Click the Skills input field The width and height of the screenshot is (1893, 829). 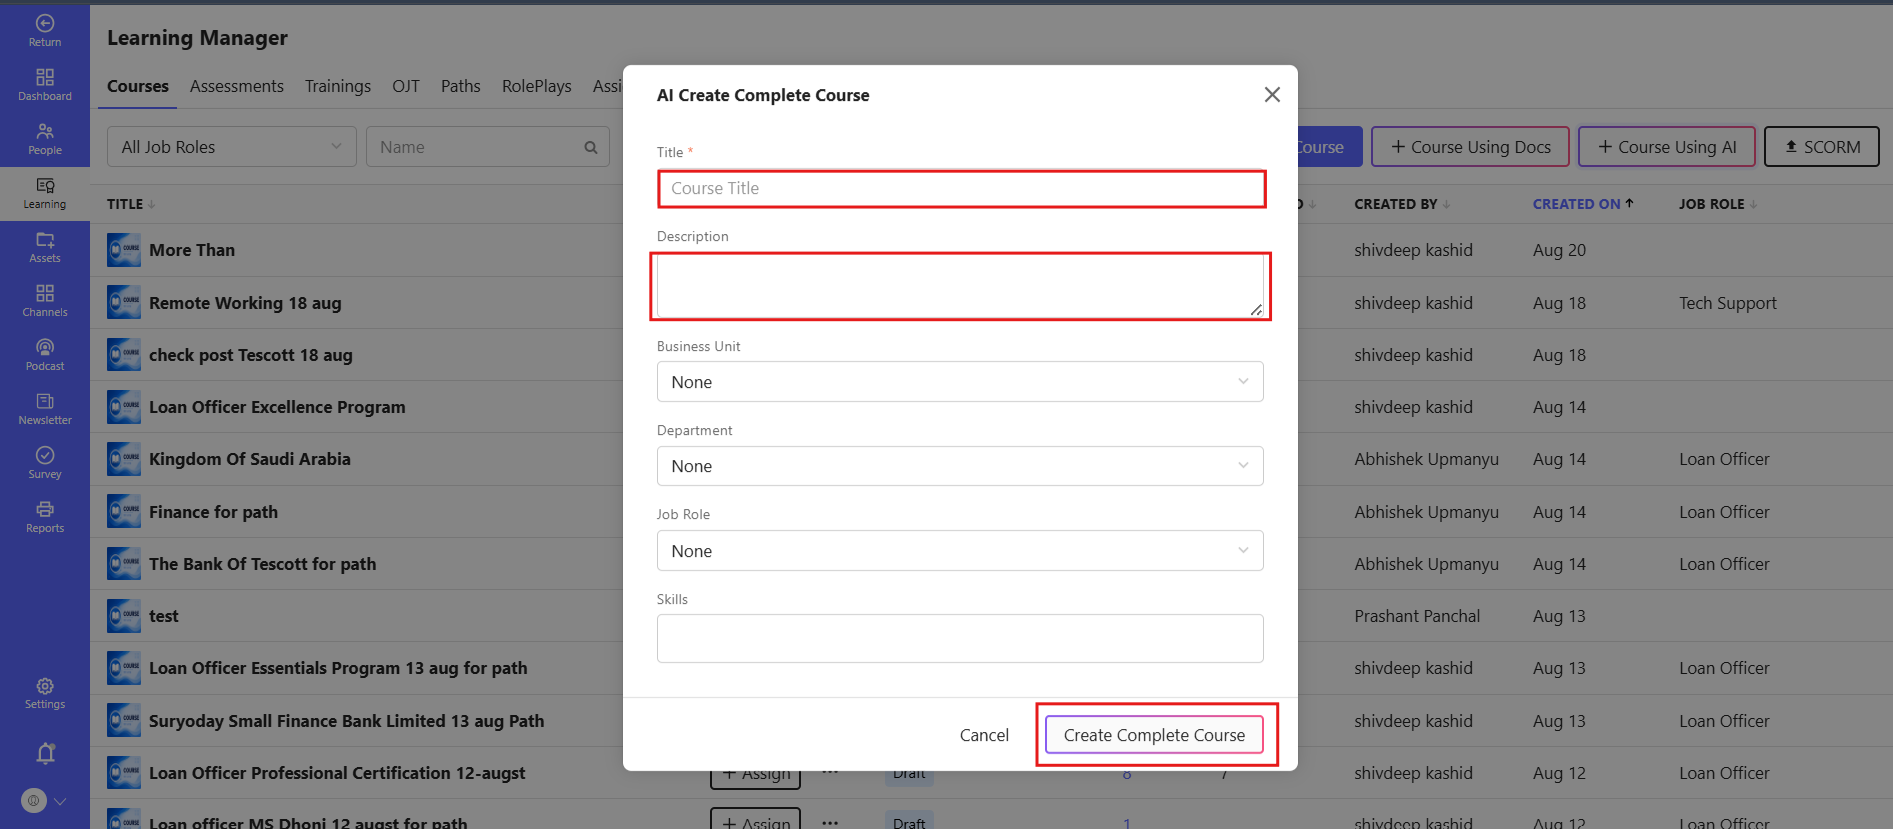pos(960,638)
